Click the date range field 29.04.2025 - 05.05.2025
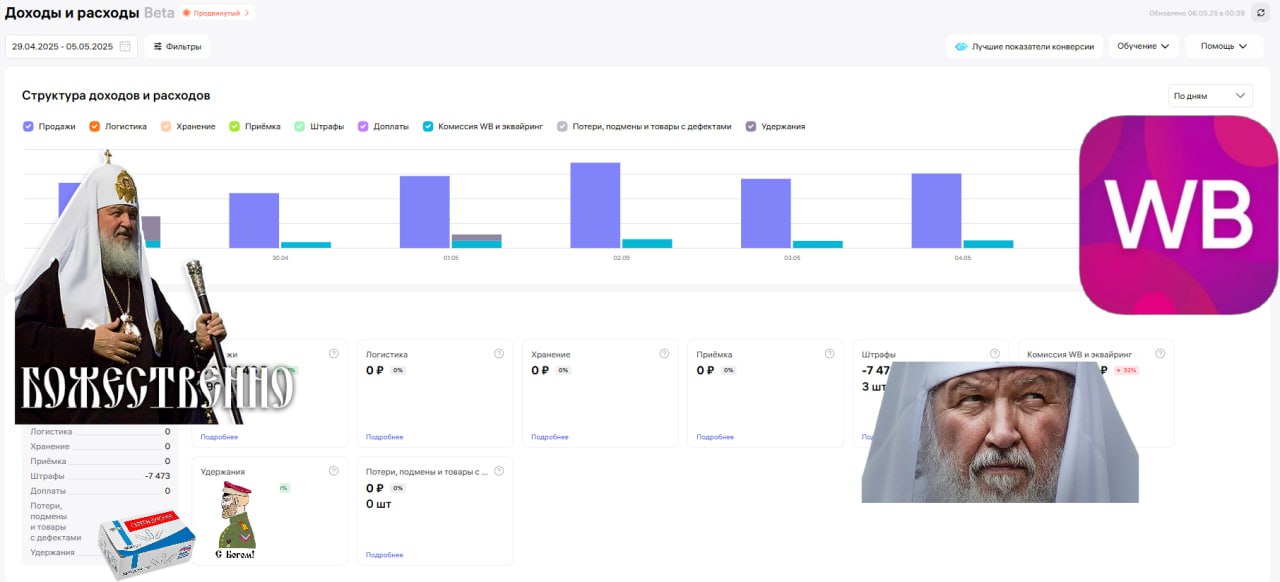This screenshot has height=582, width=1280. 71,46
